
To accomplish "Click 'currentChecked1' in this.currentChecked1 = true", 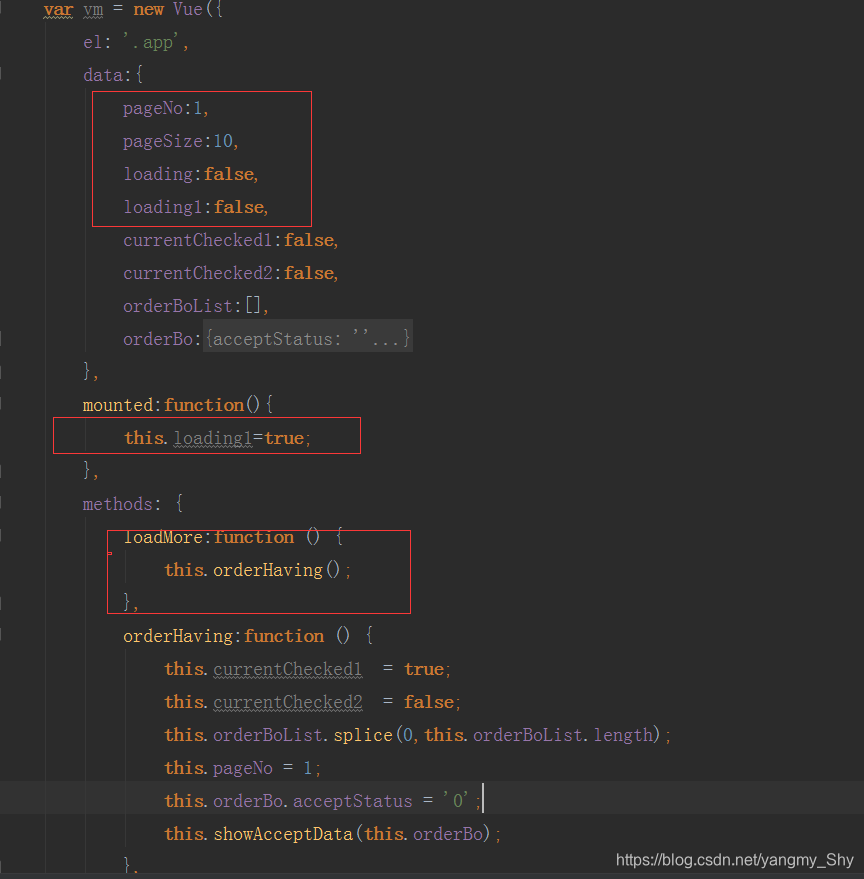I will (x=288, y=669).
